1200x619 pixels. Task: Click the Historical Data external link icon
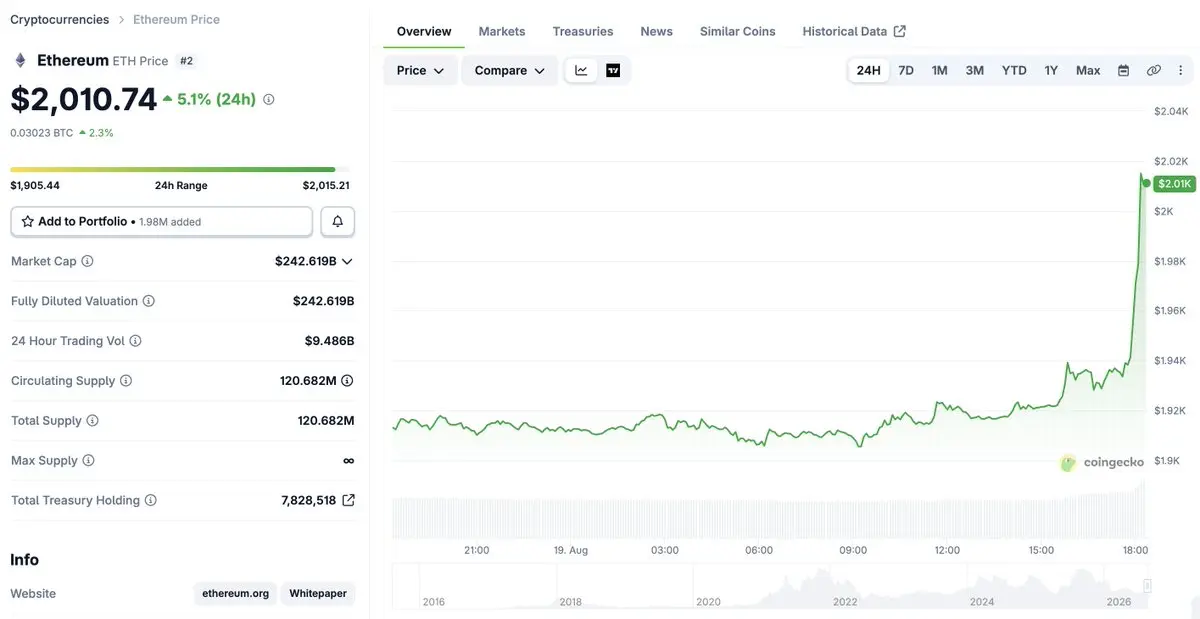(899, 31)
